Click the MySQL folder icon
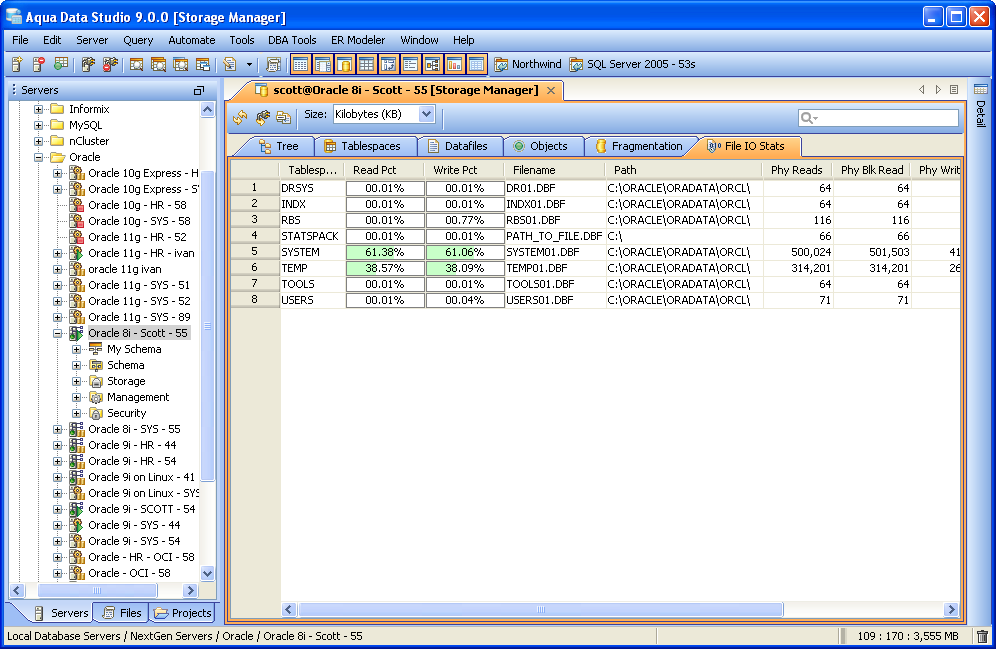Image resolution: width=996 pixels, height=649 pixels. tap(58, 124)
